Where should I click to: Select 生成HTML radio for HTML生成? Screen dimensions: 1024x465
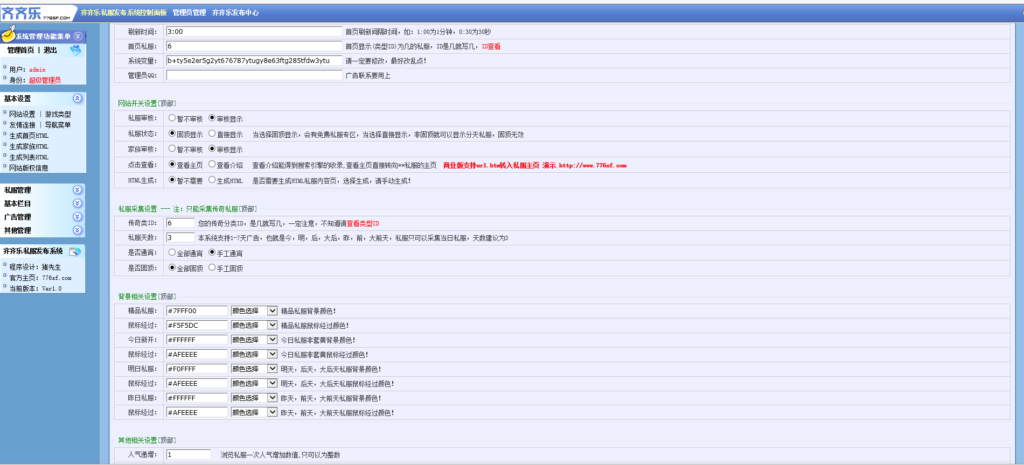pyautogui.click(x=213, y=179)
